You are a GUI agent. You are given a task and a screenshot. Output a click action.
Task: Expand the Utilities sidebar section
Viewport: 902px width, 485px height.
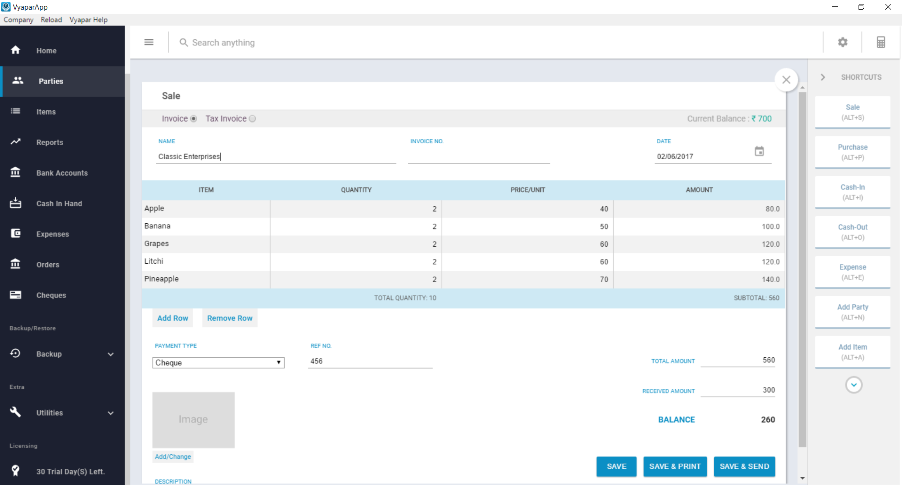[x=110, y=412]
